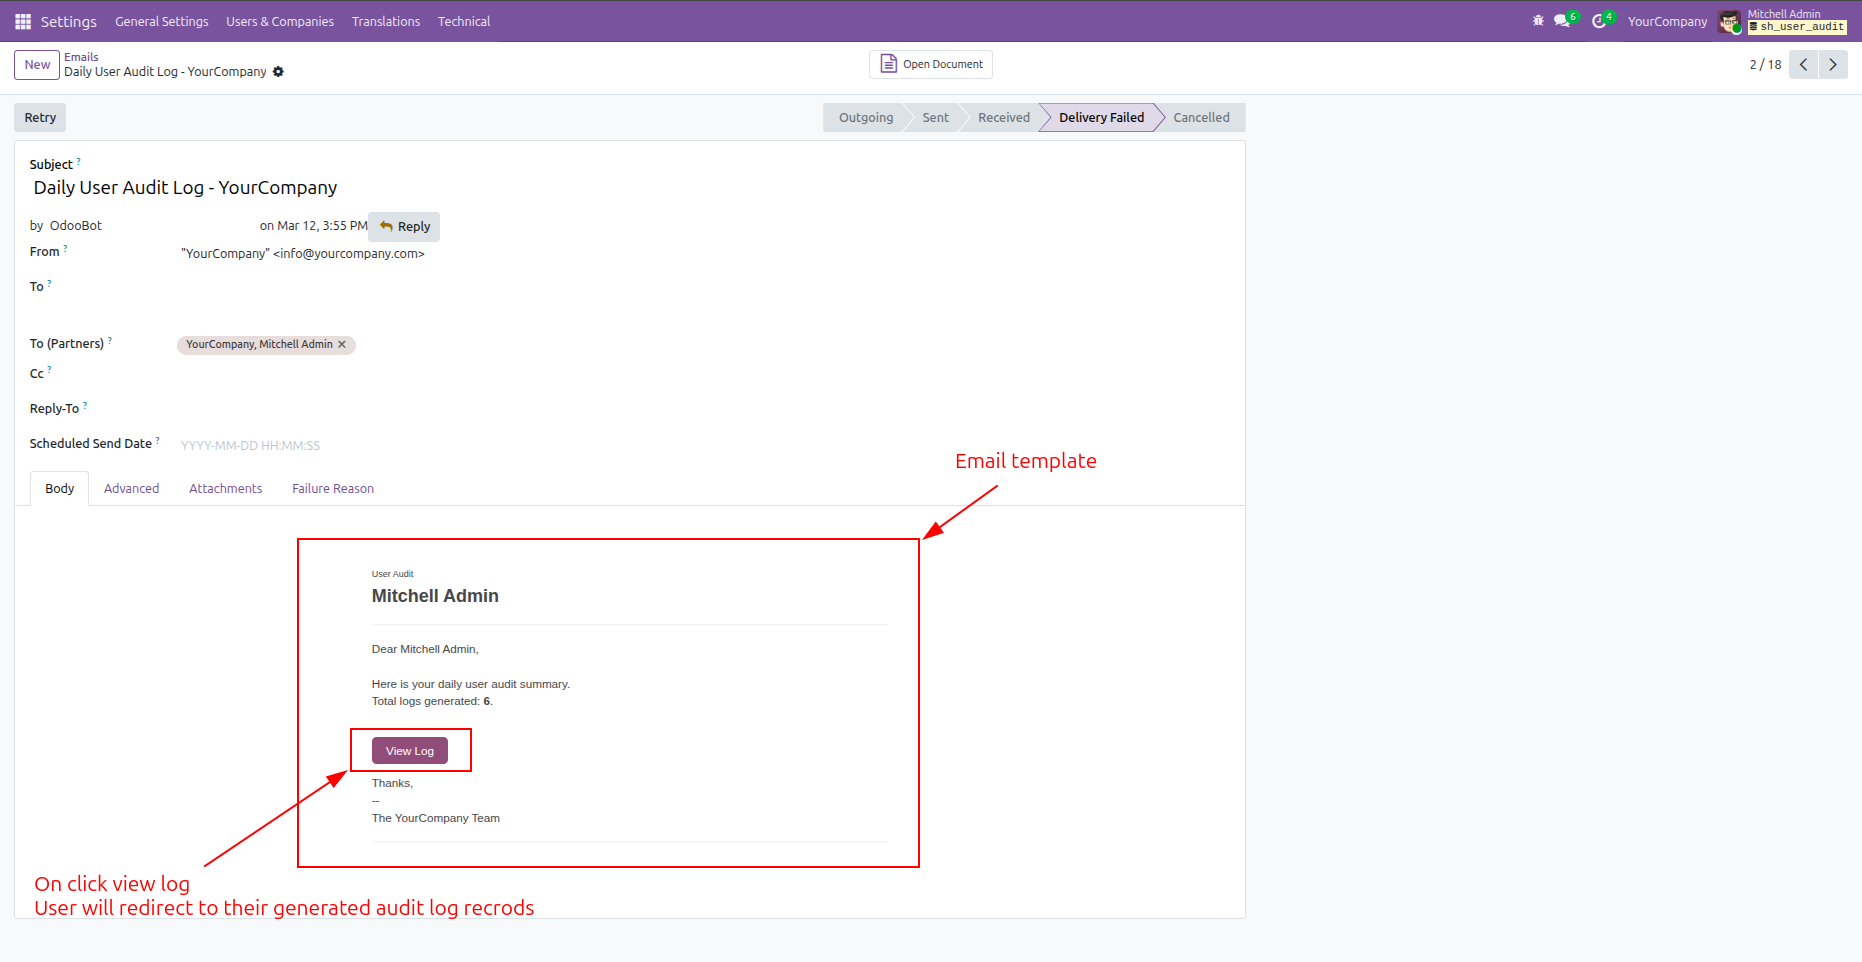1862x962 pixels.
Task: Open the YourCompany company switcher
Action: click(1667, 21)
